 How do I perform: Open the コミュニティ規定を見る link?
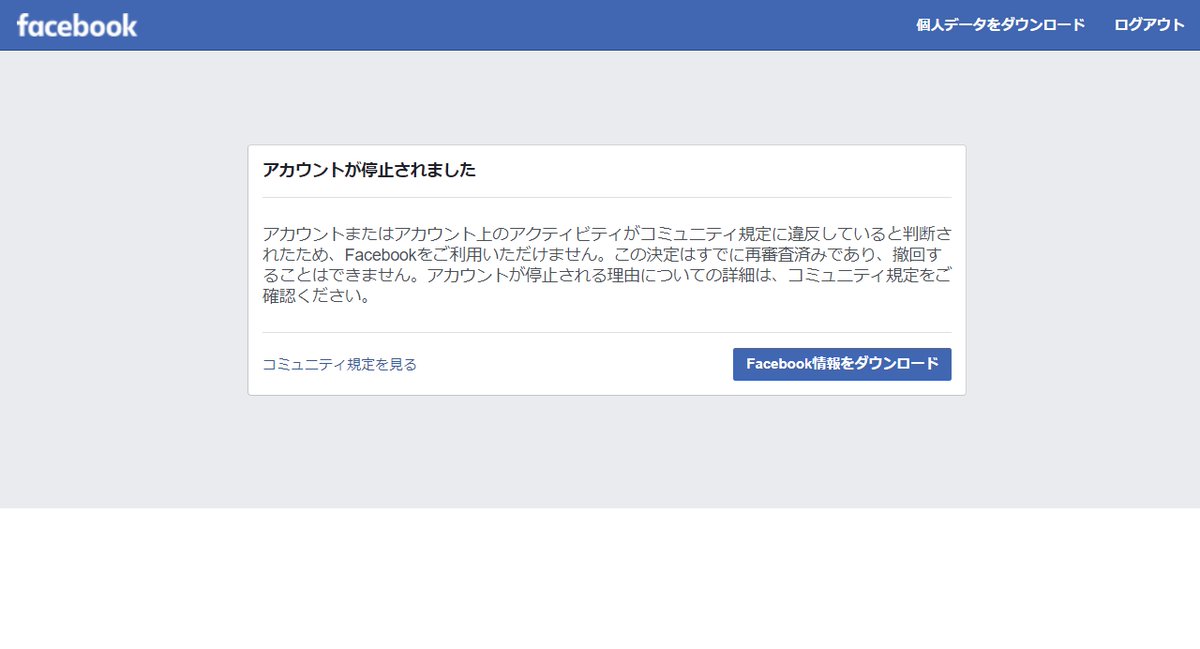point(339,365)
